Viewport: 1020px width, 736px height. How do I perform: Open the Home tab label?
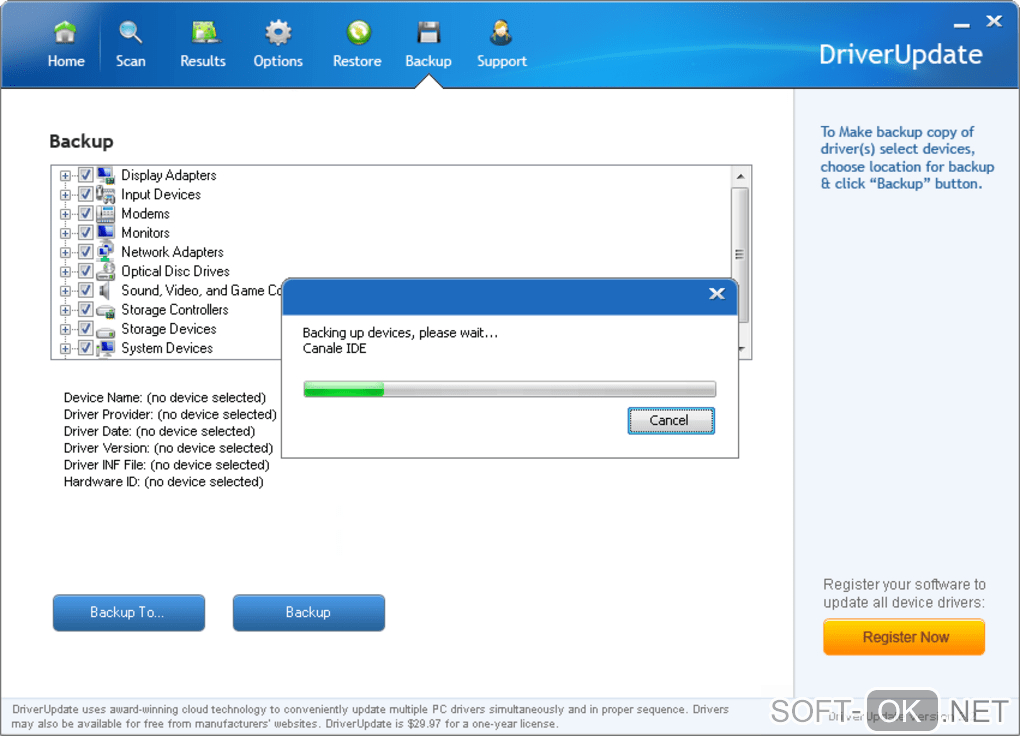click(66, 61)
